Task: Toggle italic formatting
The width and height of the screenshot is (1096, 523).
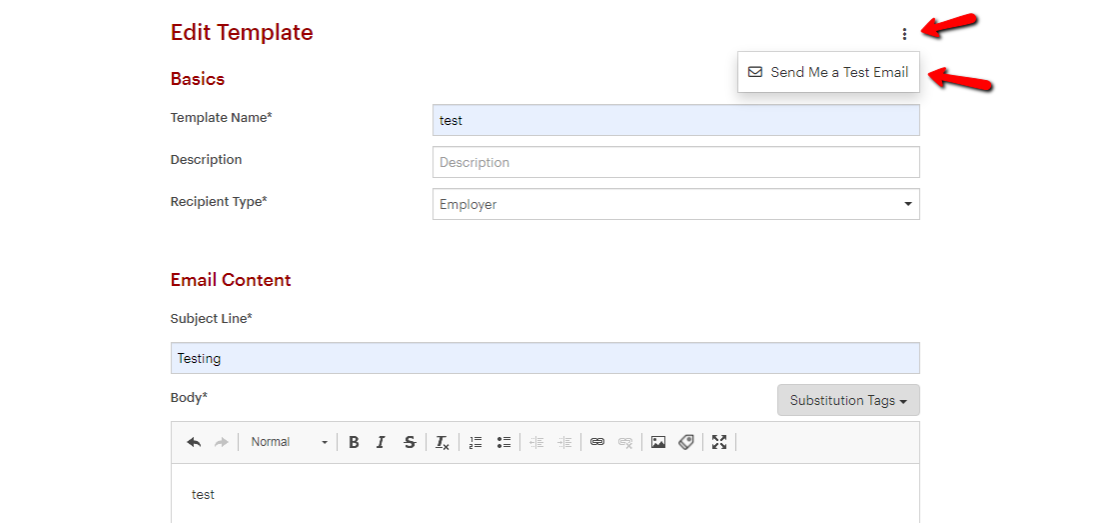Action: tap(381, 442)
